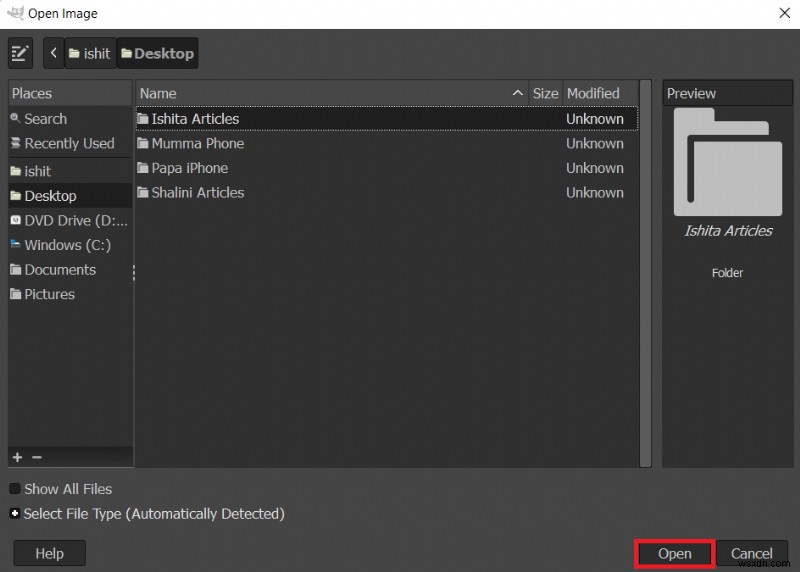Screen dimensions: 800x572
Task: Click the back arrow in the path bar
Action: [54, 53]
